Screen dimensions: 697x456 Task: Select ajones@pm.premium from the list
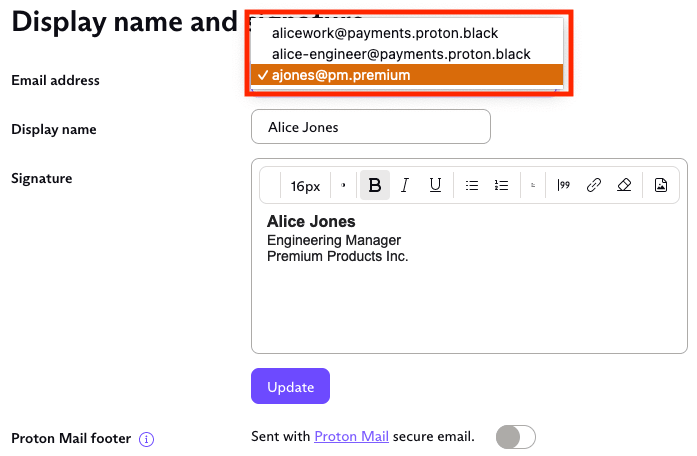click(407, 75)
